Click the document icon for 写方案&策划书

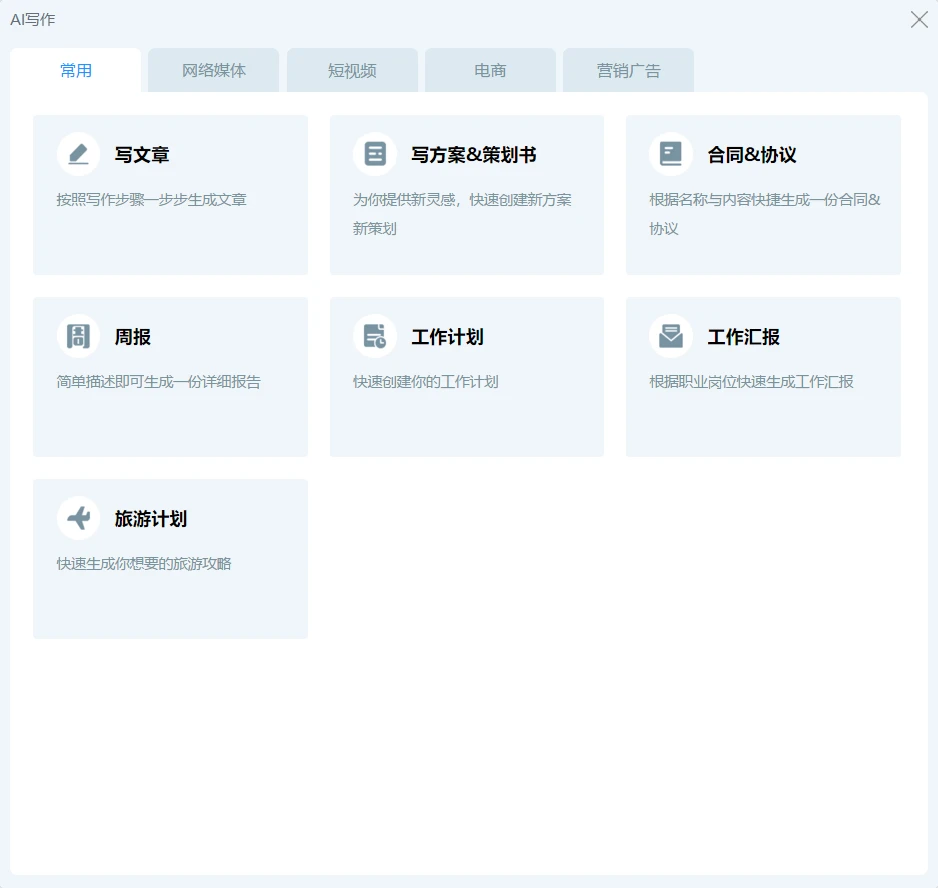pos(374,154)
